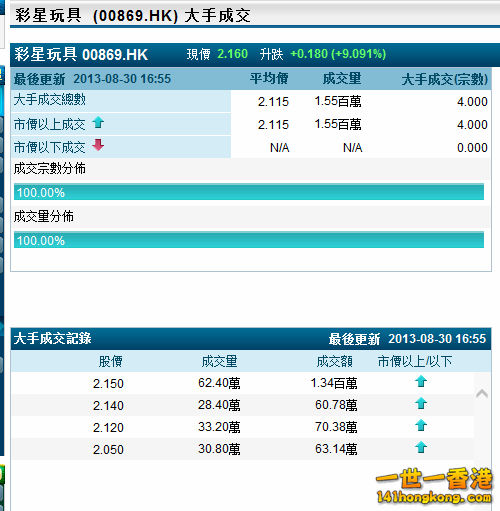
Task: Click the up arrow in the 2.050 row
Action: tap(421, 447)
